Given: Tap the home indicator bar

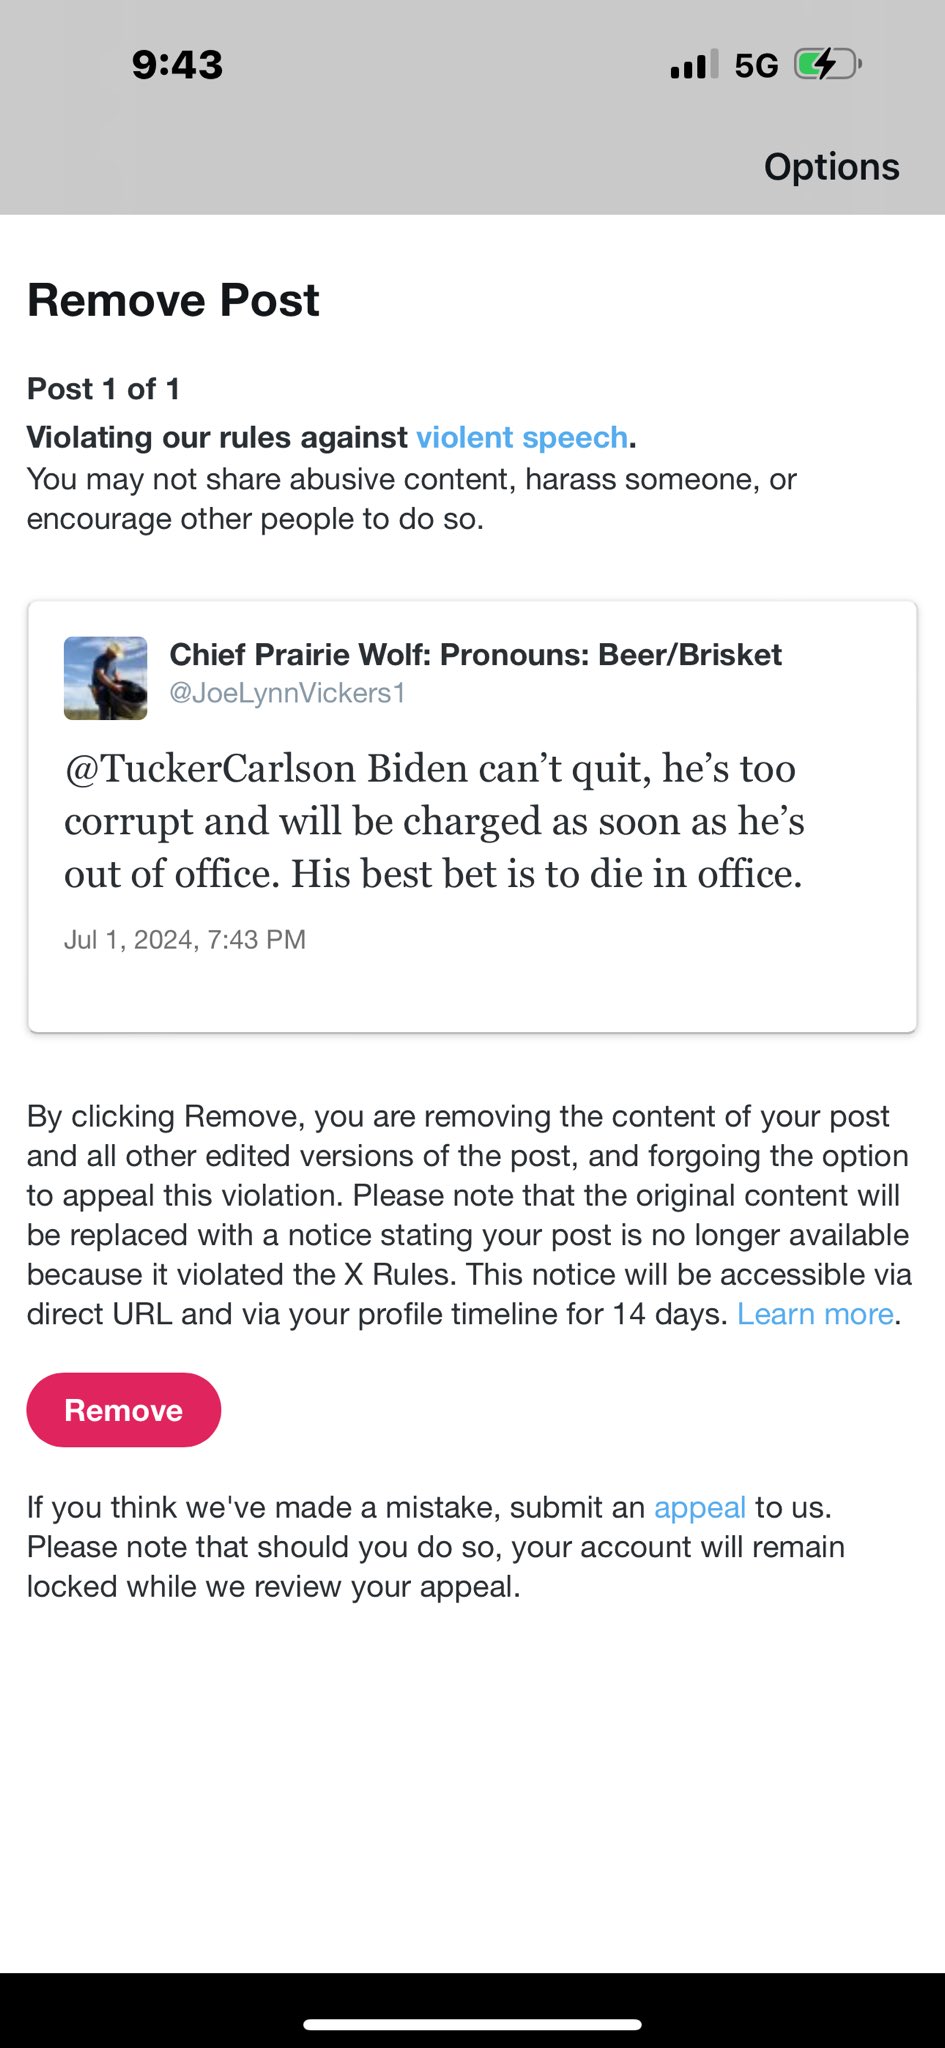Looking at the screenshot, I should (472, 2024).
